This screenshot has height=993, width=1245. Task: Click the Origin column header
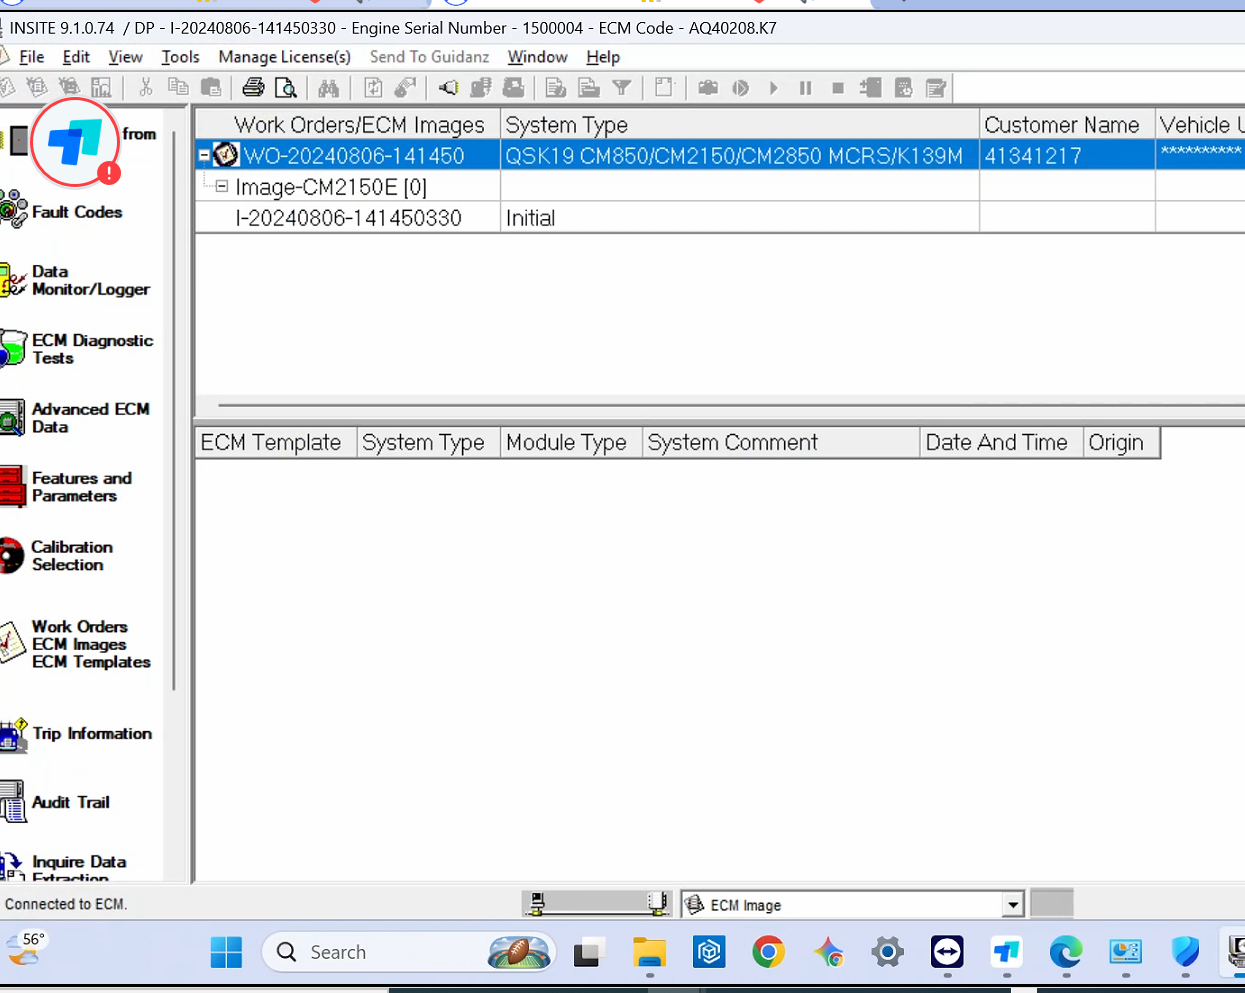point(1121,442)
